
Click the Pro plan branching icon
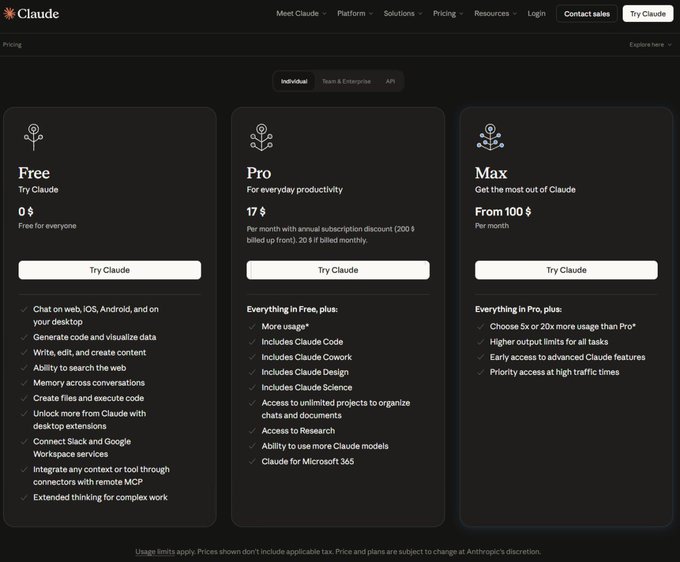262,137
